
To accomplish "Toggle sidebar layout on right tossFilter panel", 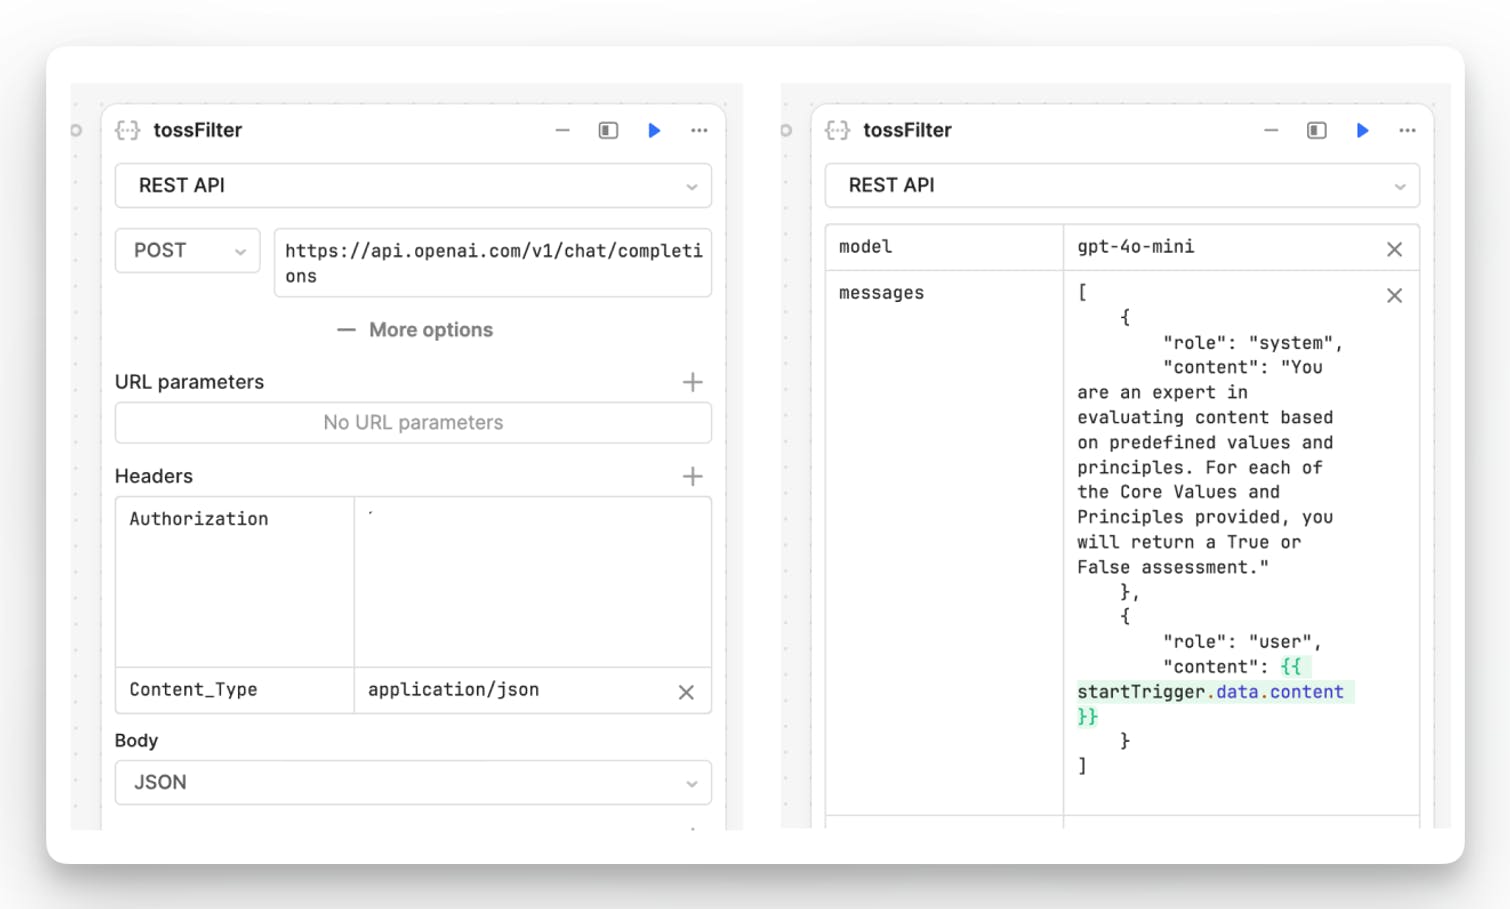I will [1316, 130].
